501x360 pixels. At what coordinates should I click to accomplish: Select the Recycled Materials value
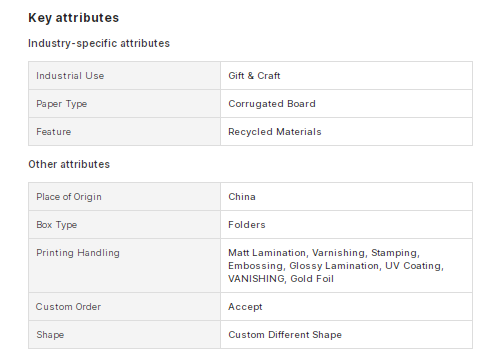275,132
